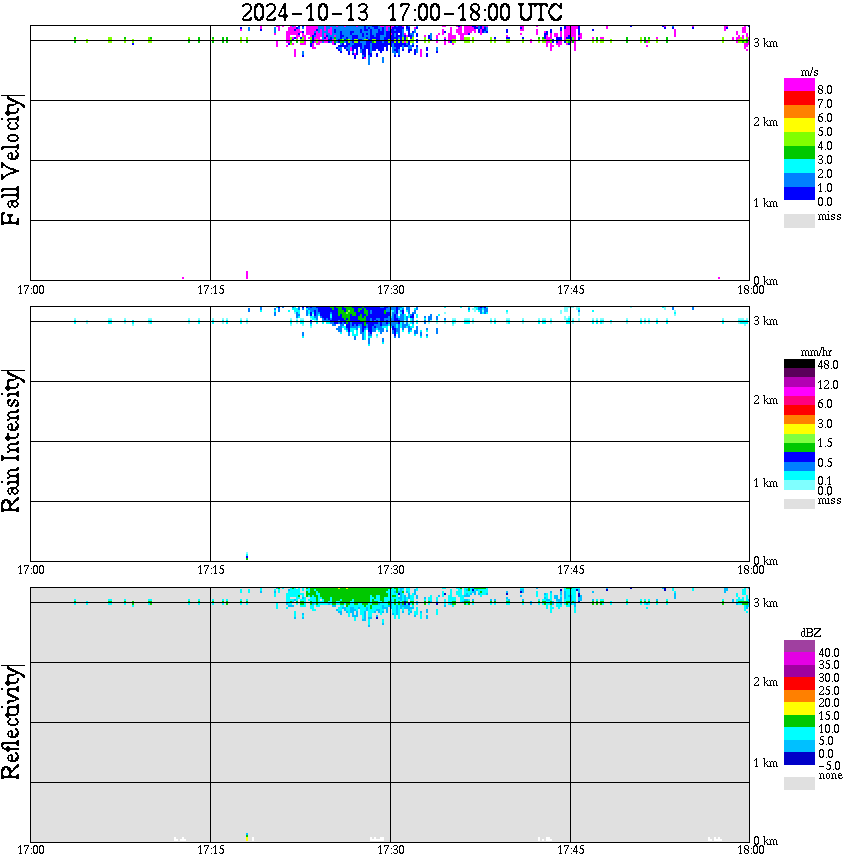The height and width of the screenshot is (868, 850).
Task: Click the 2 km label beside Rain Intensity plot
Action: (765, 400)
